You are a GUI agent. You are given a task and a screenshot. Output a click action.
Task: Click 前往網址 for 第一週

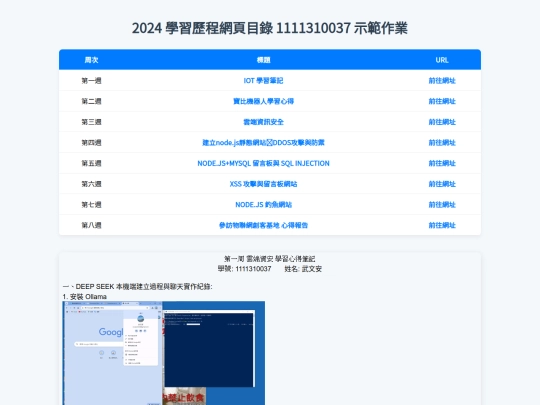442,81
